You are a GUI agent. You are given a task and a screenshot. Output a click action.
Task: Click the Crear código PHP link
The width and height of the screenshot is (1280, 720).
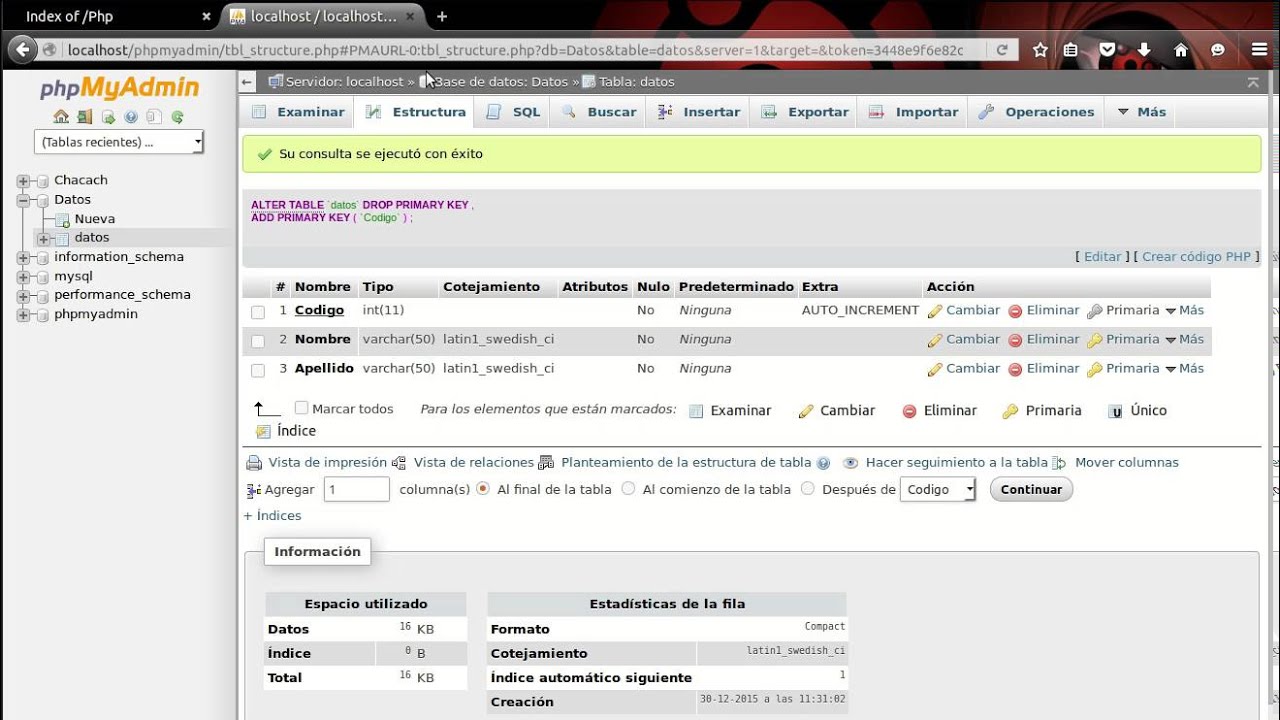(1196, 256)
